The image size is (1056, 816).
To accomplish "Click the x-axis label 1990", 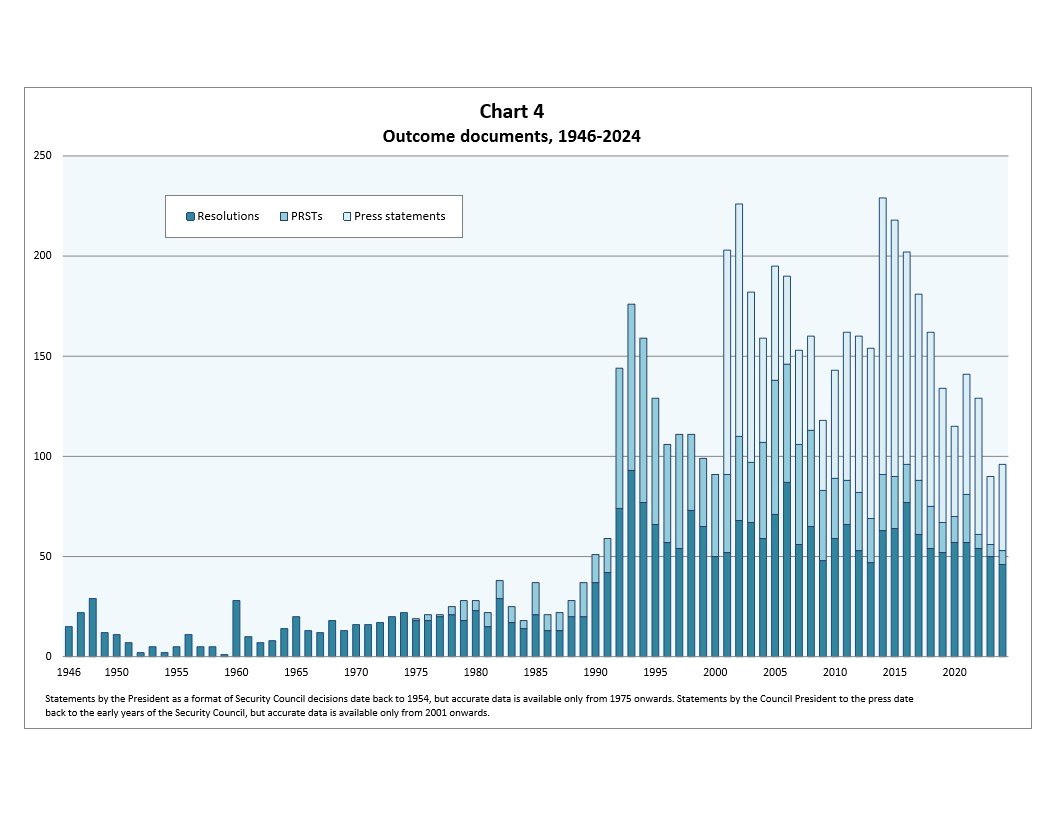I will 595,672.
